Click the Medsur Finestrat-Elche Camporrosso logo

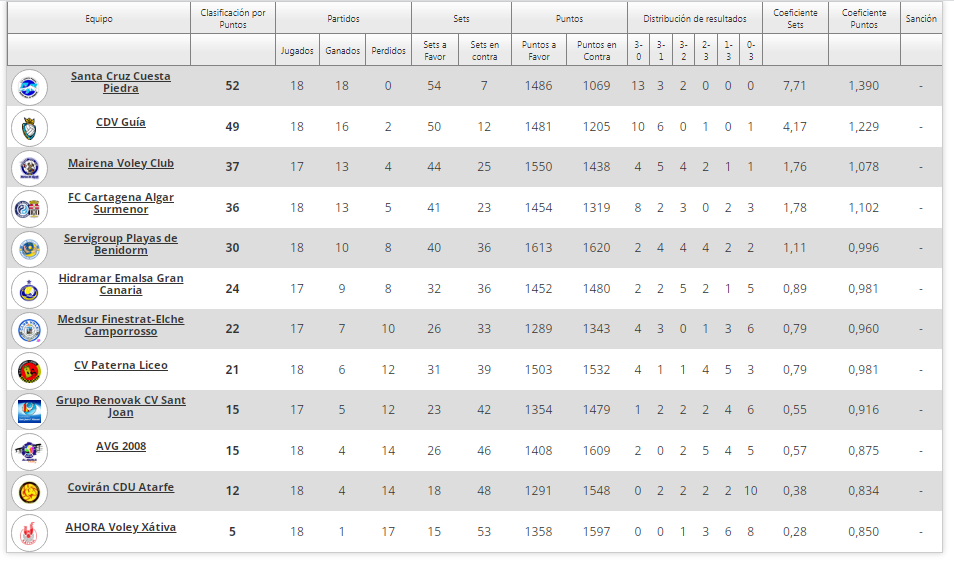coord(29,330)
